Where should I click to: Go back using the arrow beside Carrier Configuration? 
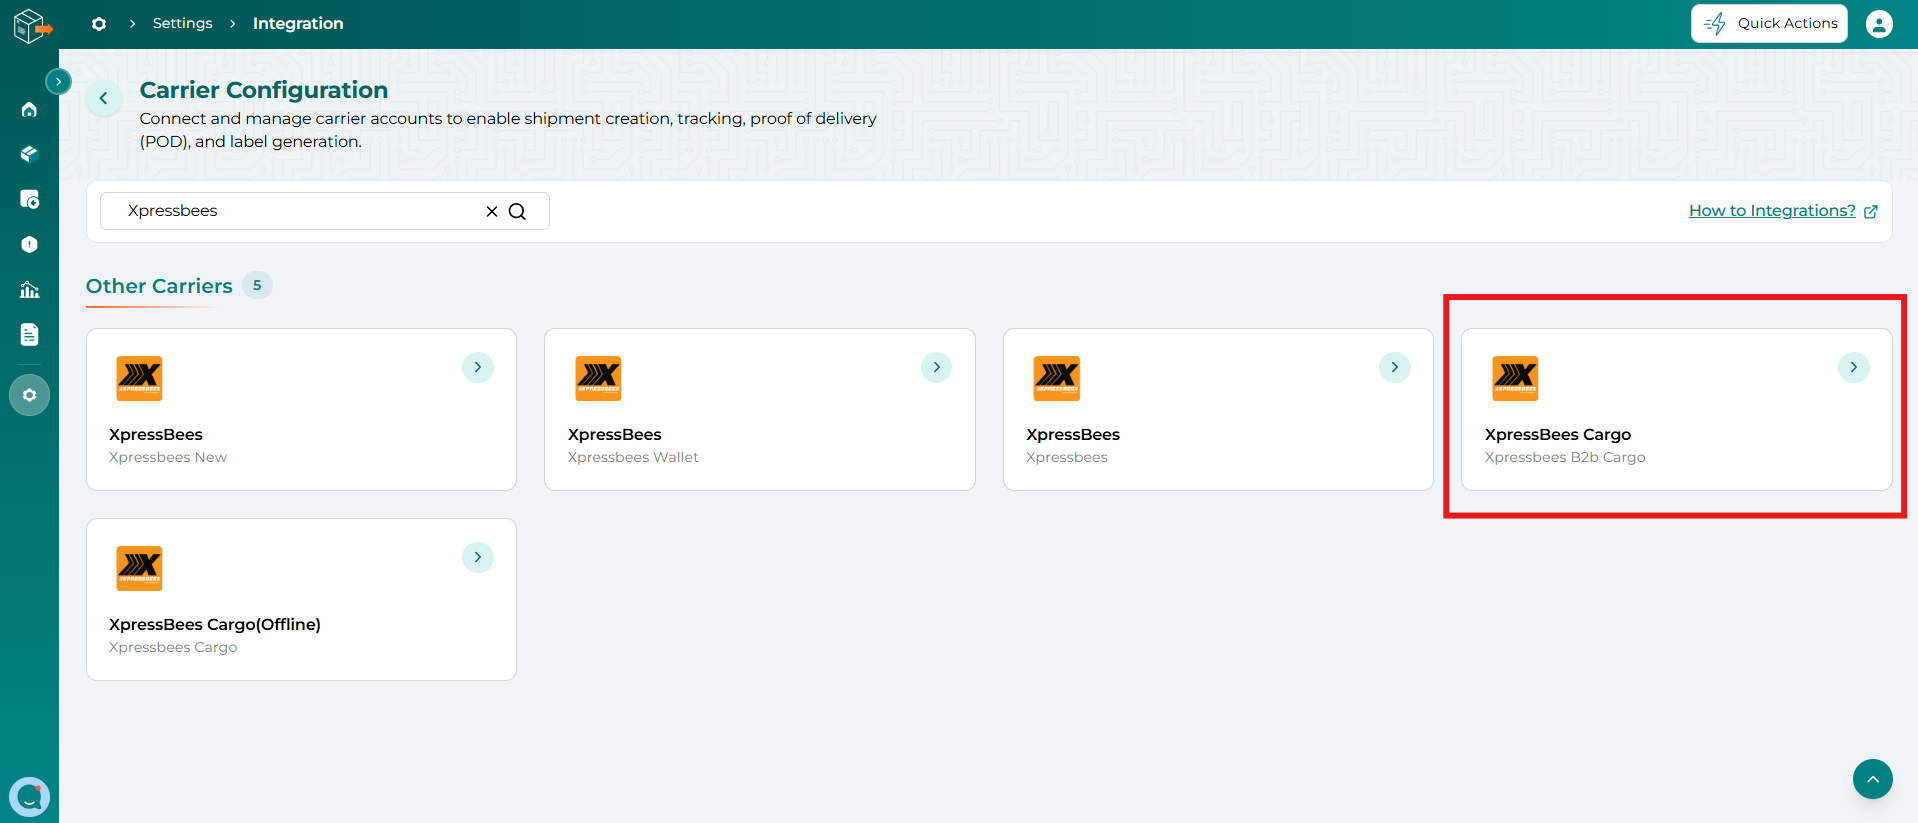point(104,98)
